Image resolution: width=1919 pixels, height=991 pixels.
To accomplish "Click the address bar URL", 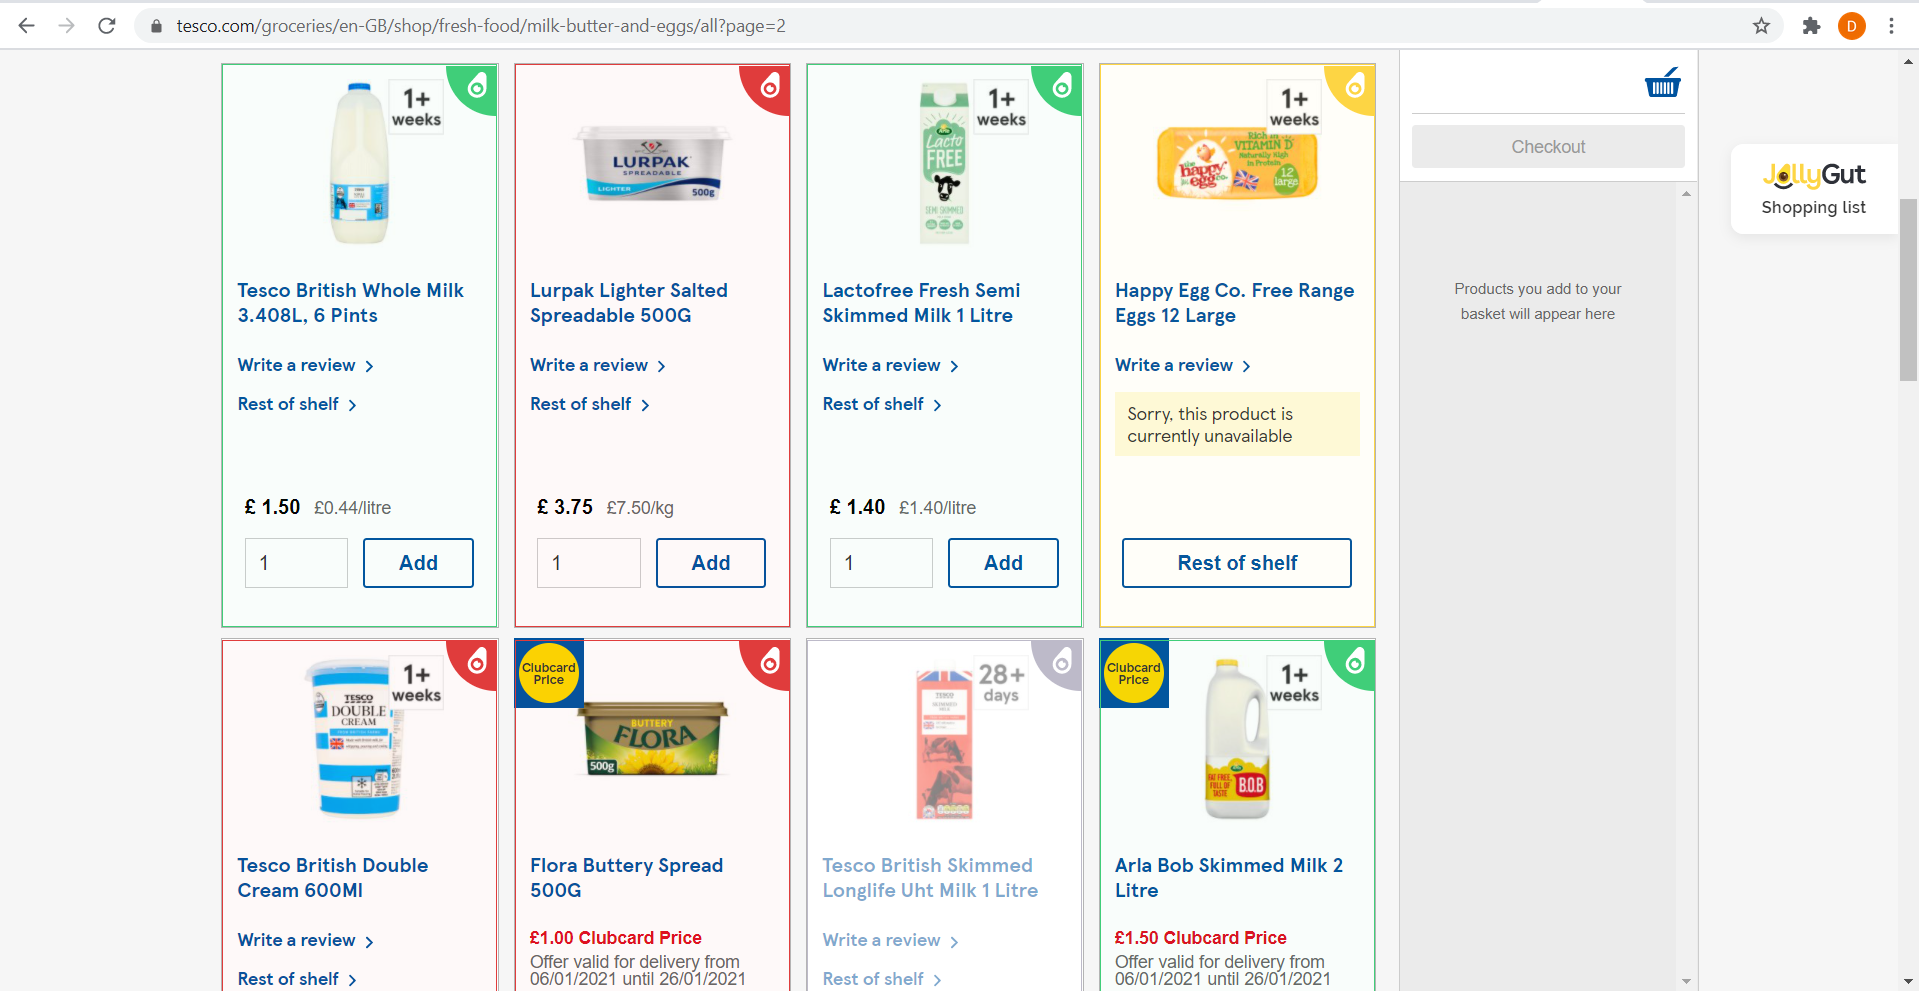I will pos(480,26).
